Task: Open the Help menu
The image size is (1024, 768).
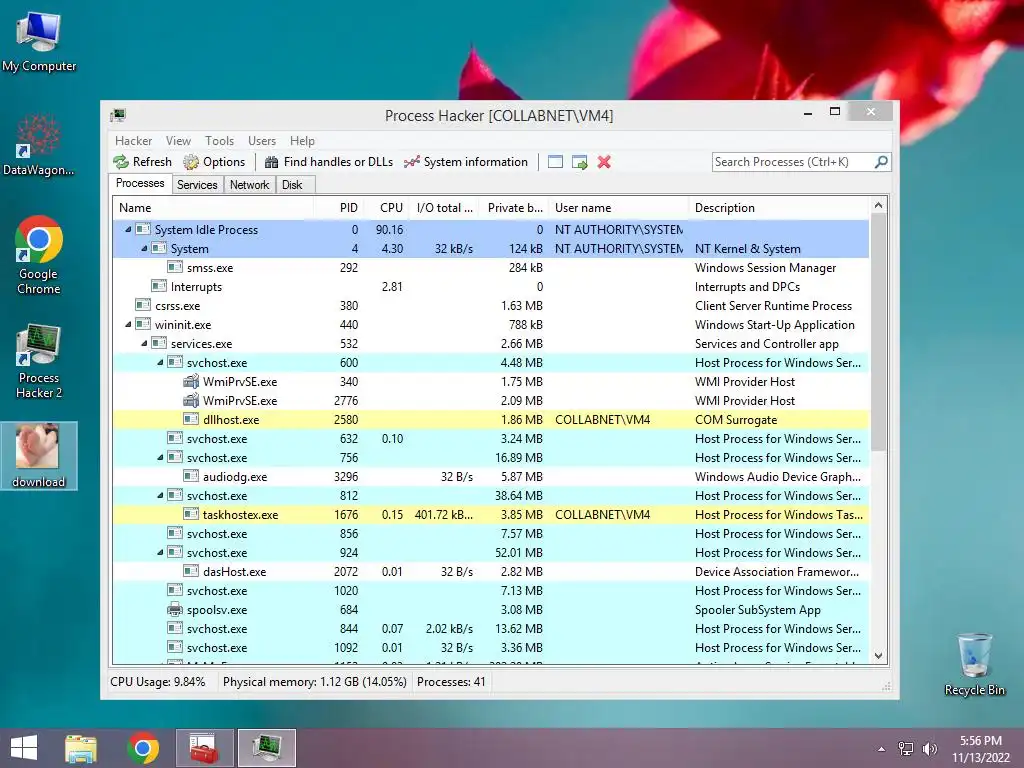Action: point(302,140)
